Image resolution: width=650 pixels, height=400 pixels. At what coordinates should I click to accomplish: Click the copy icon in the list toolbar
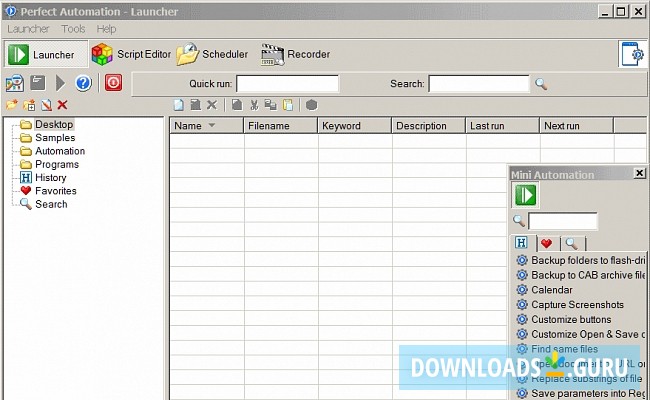pyautogui.click(x=271, y=105)
